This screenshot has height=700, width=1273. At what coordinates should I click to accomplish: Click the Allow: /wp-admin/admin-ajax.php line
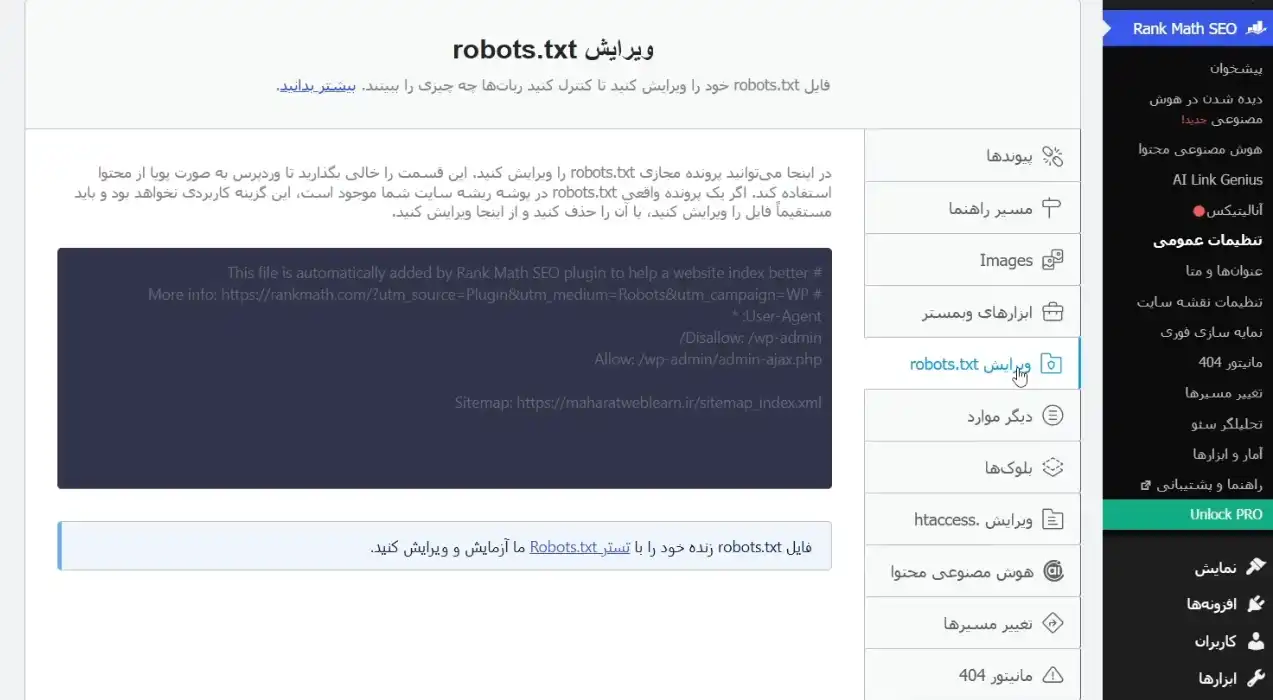708,360
